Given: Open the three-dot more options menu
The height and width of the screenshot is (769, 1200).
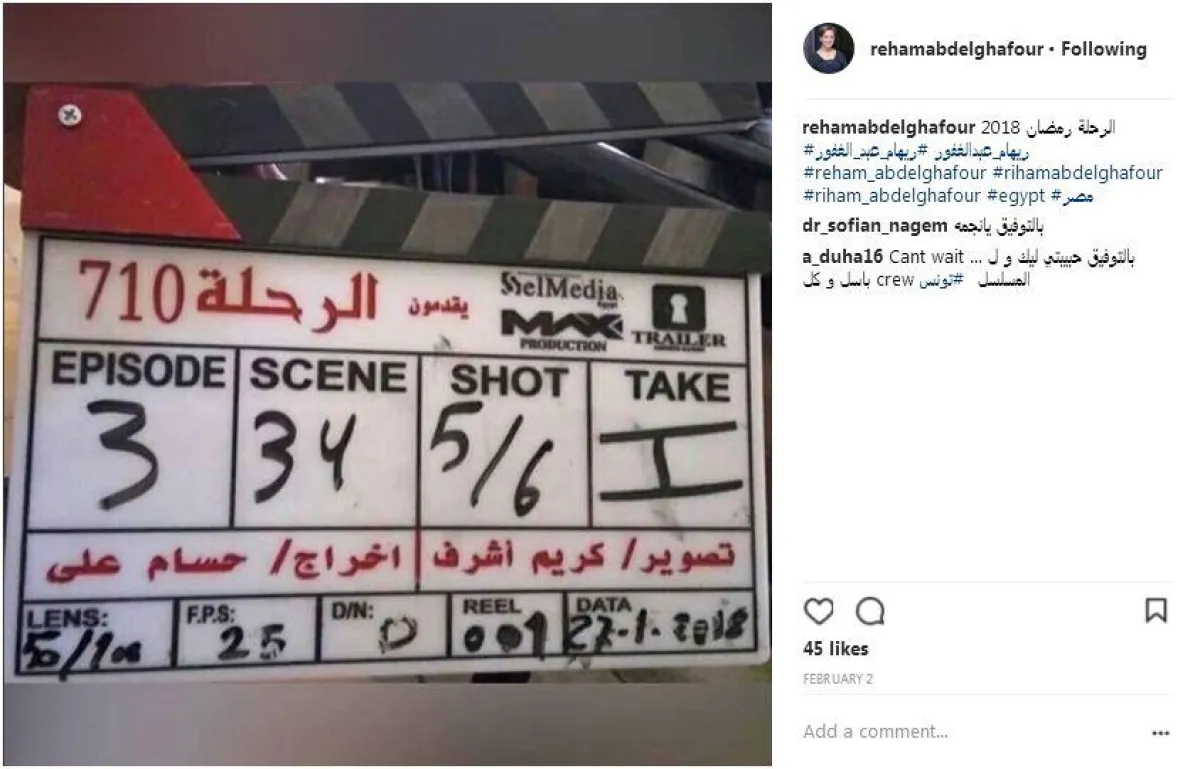Looking at the screenshot, I should pos(1160,733).
